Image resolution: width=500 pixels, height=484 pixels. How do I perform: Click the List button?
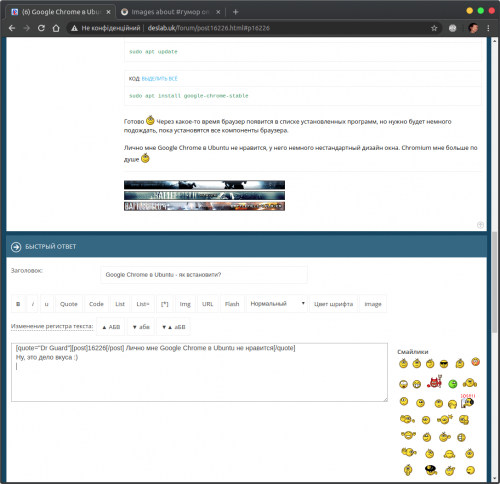click(120, 304)
